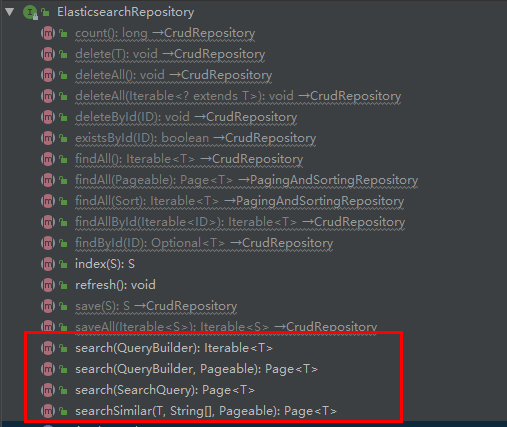Click method icon beside index(S): S
Viewport: 507px width, 427px height.
tap(48, 264)
